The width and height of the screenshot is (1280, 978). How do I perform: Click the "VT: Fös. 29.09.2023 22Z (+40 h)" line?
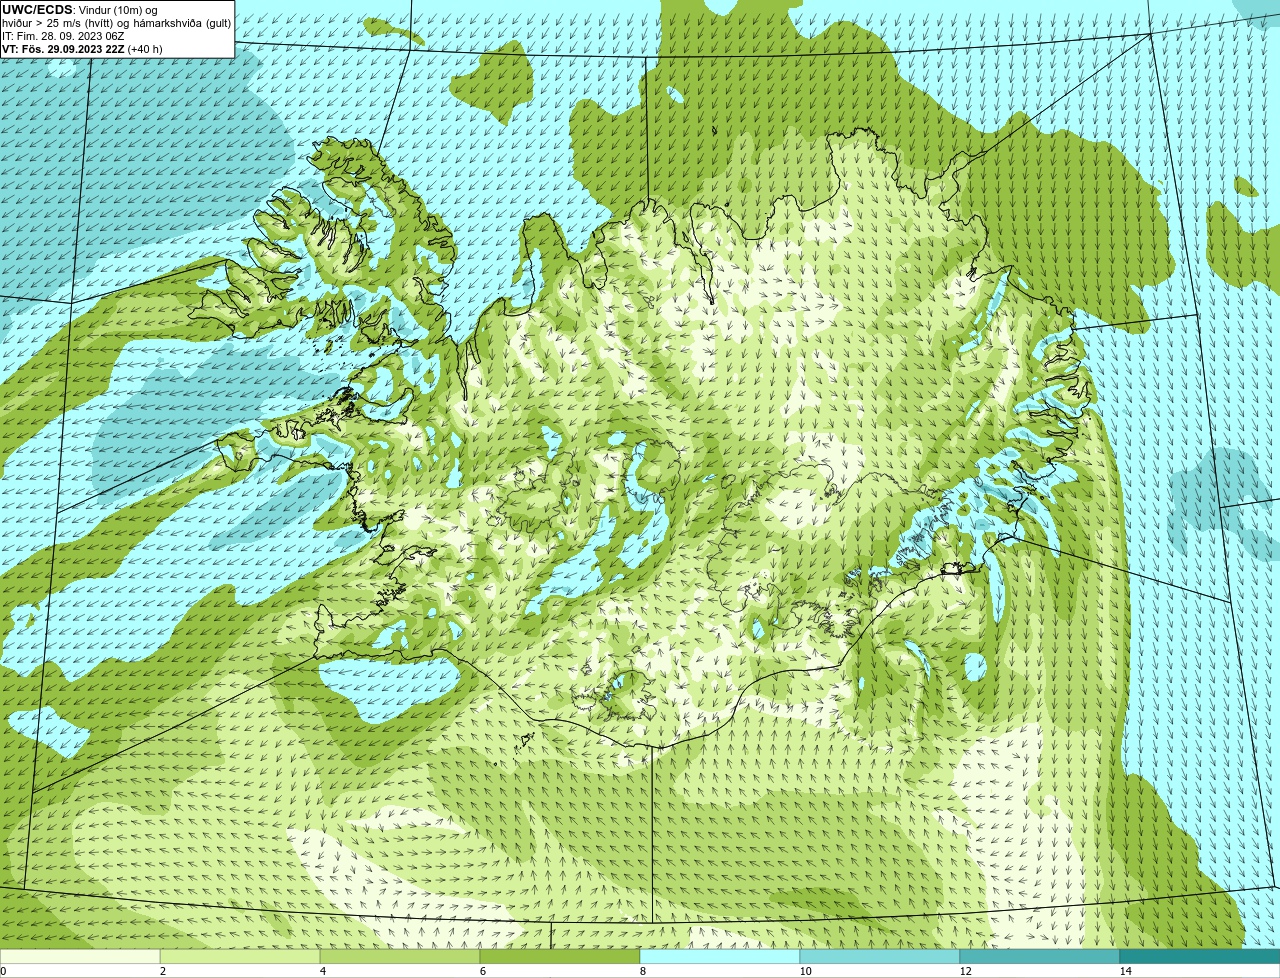[x=82, y=49]
